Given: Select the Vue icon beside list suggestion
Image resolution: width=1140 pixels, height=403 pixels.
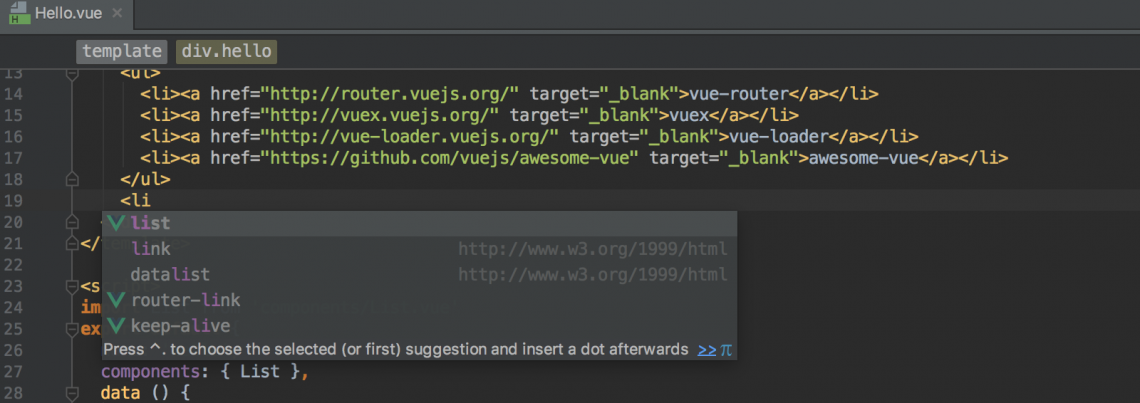Looking at the screenshot, I should coord(116,223).
